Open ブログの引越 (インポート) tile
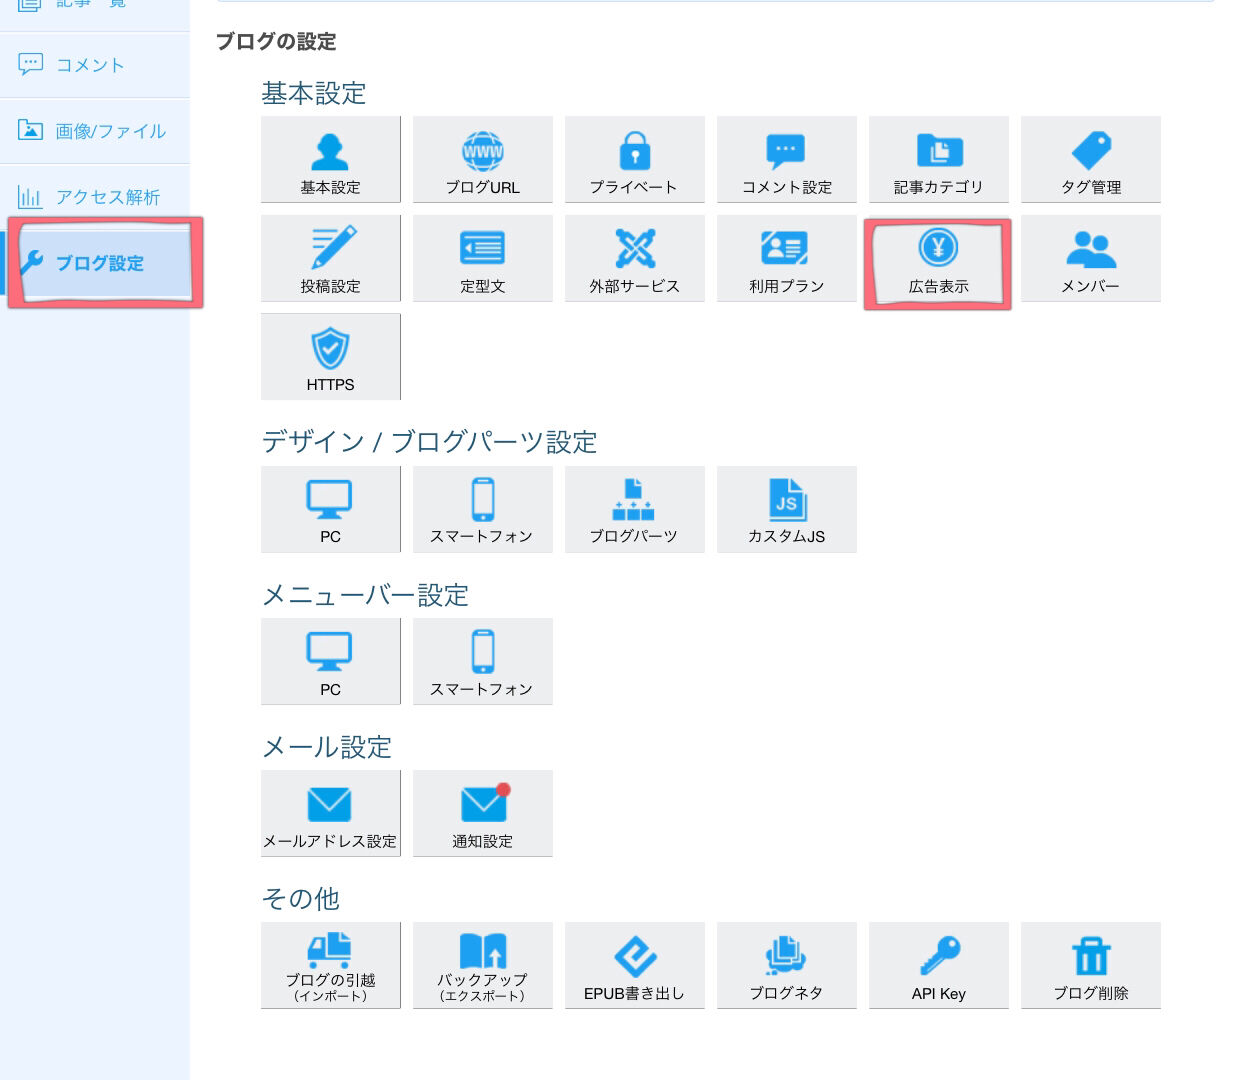The height and width of the screenshot is (1080, 1242). (x=330, y=965)
